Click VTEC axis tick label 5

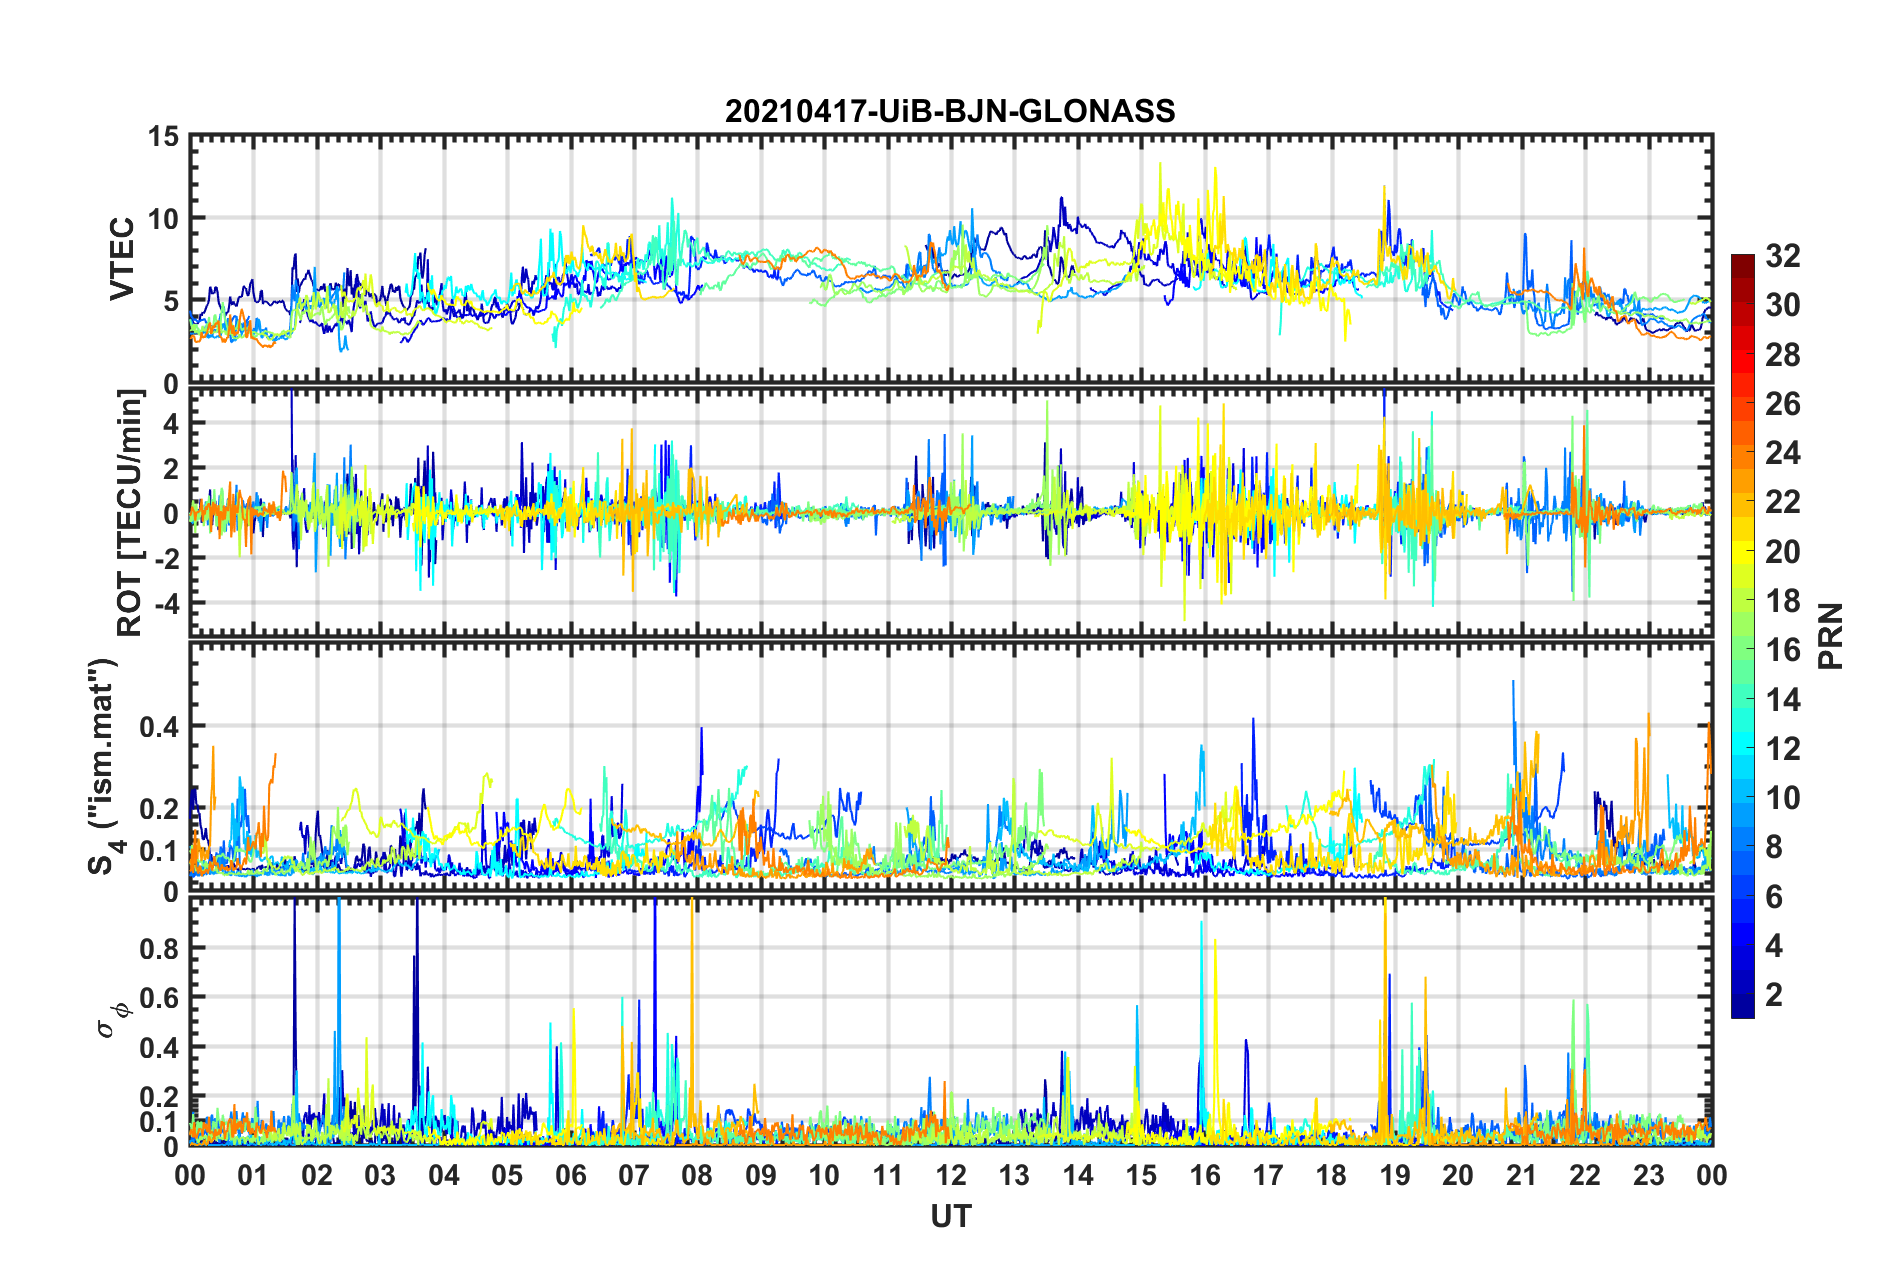tap(171, 302)
